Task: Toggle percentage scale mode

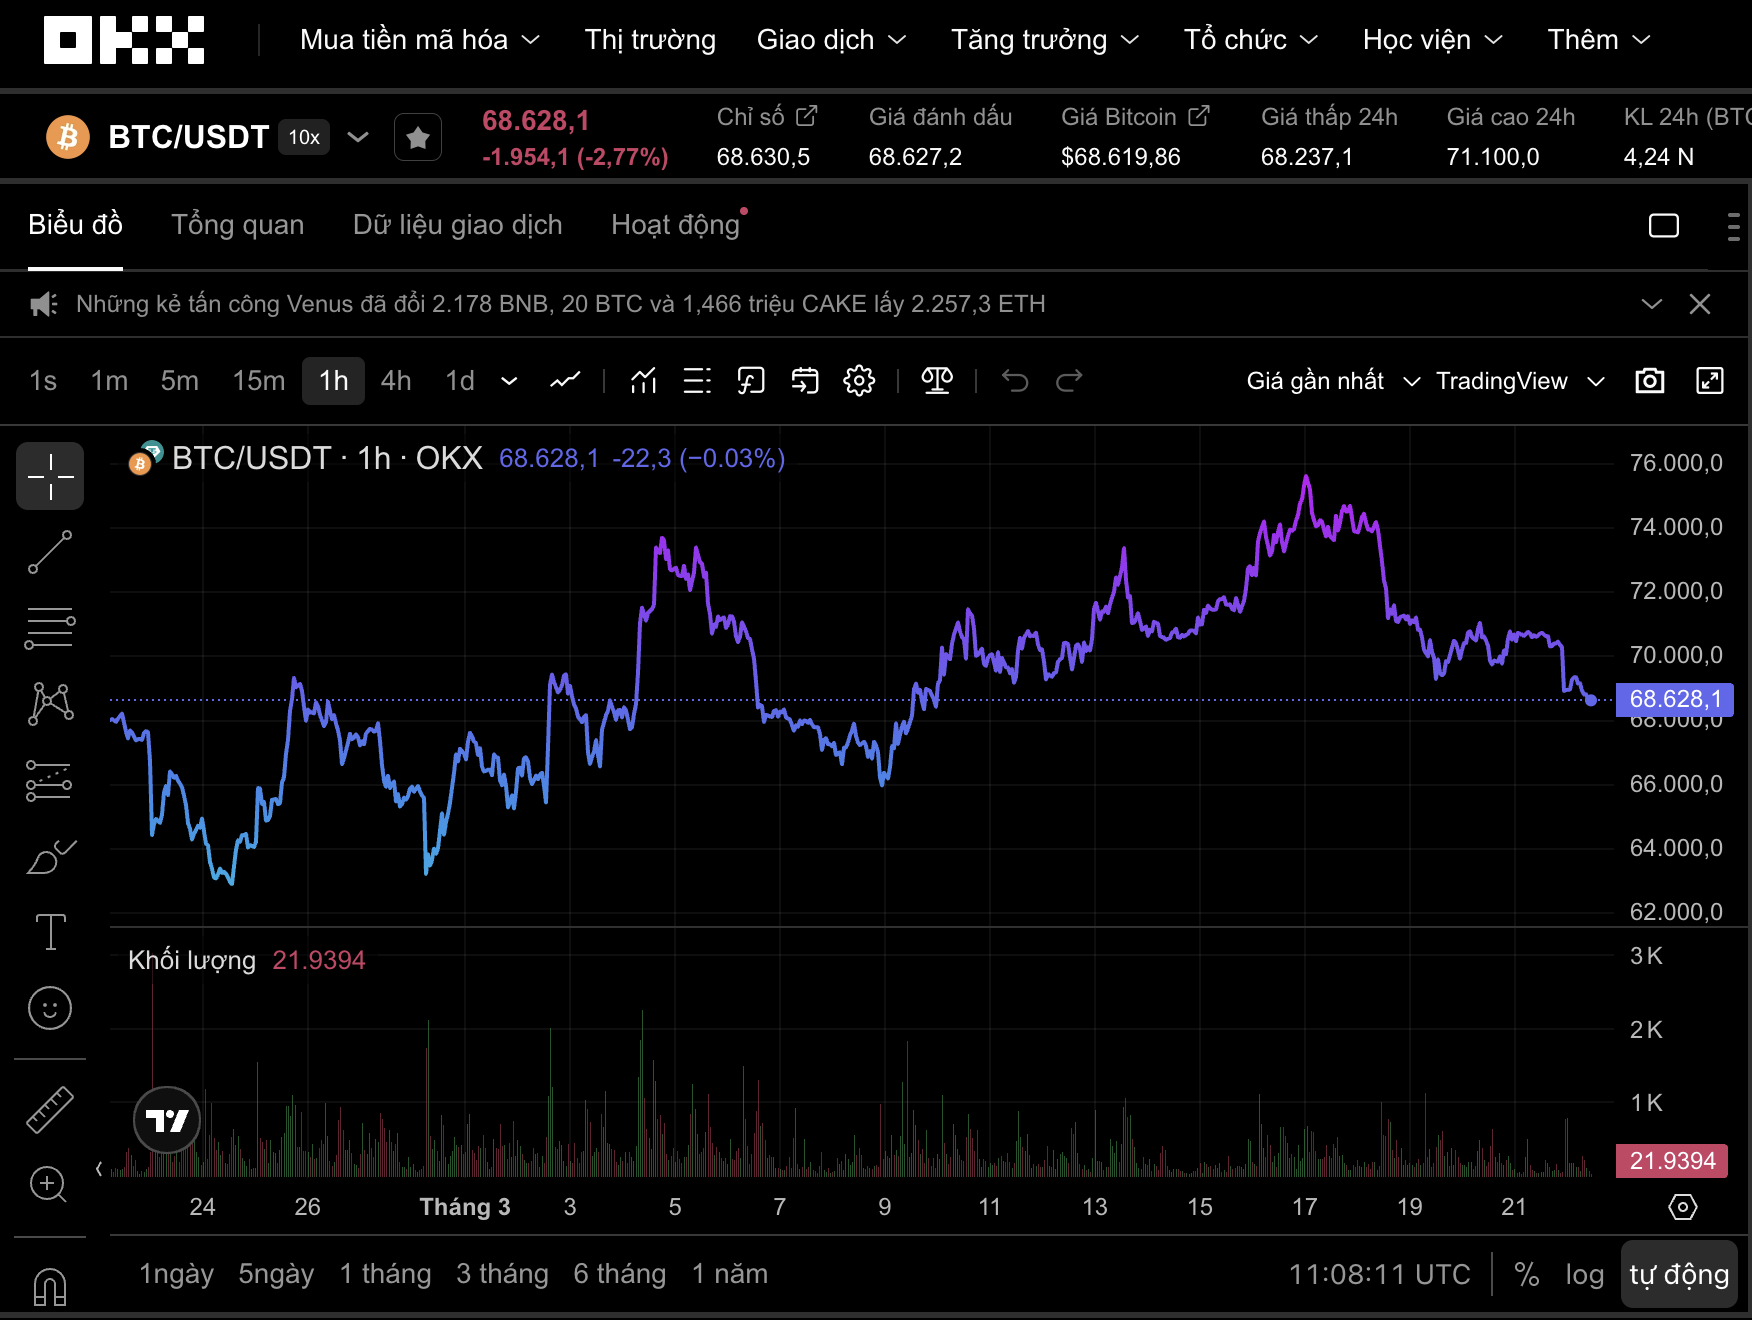Action: pyautogui.click(x=1526, y=1274)
